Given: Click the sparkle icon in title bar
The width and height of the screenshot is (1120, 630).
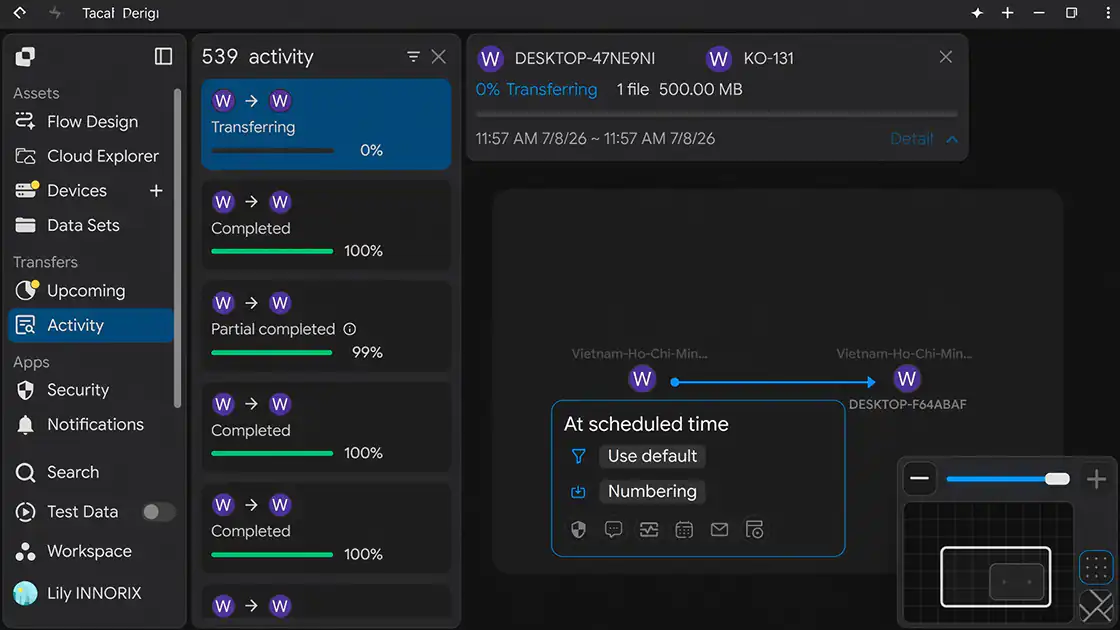Looking at the screenshot, I should coord(977,13).
